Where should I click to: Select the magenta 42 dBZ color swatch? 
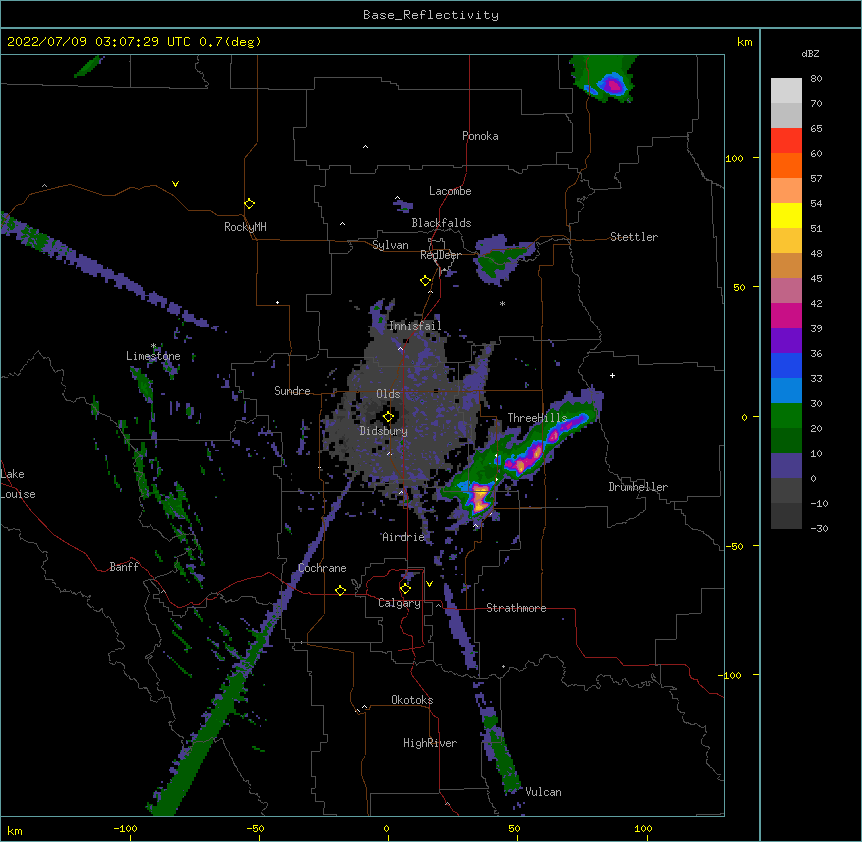pos(786,316)
